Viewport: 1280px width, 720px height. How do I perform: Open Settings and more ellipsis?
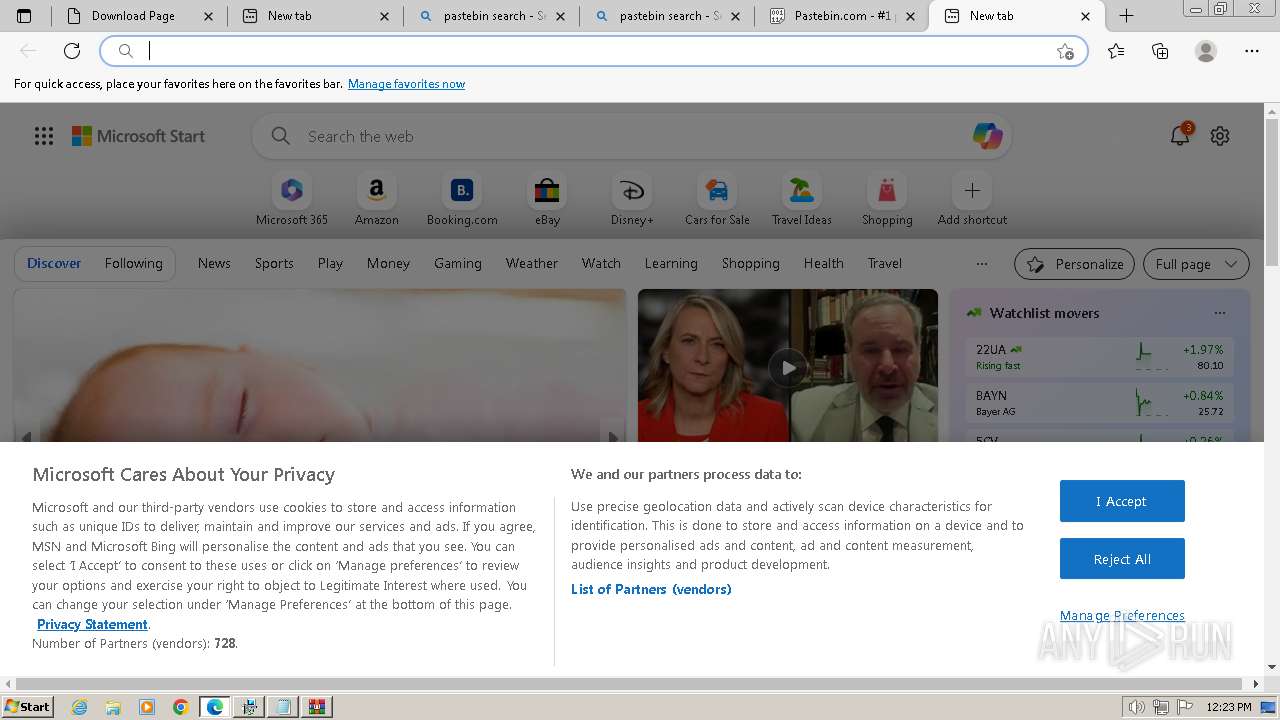1252,51
